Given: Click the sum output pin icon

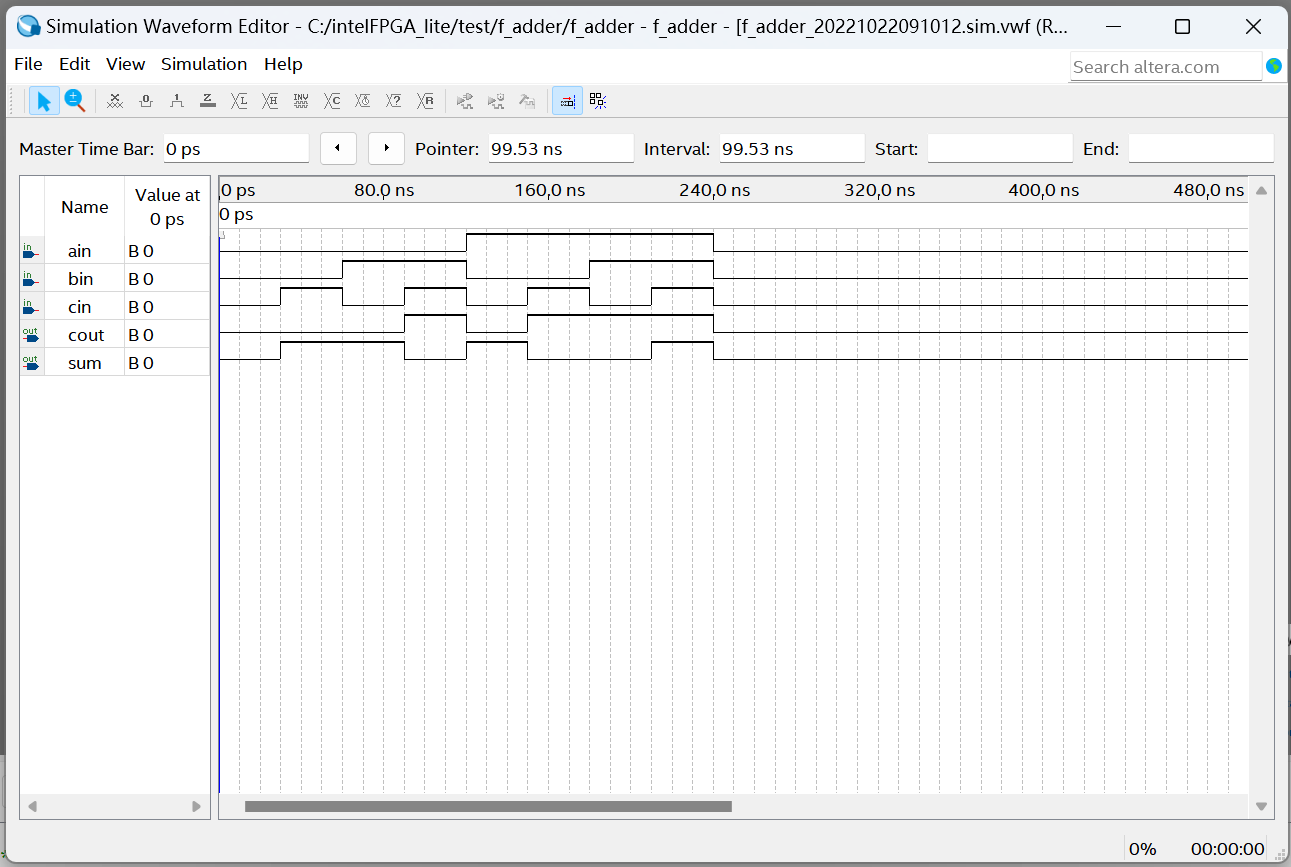Looking at the screenshot, I should (x=30, y=363).
